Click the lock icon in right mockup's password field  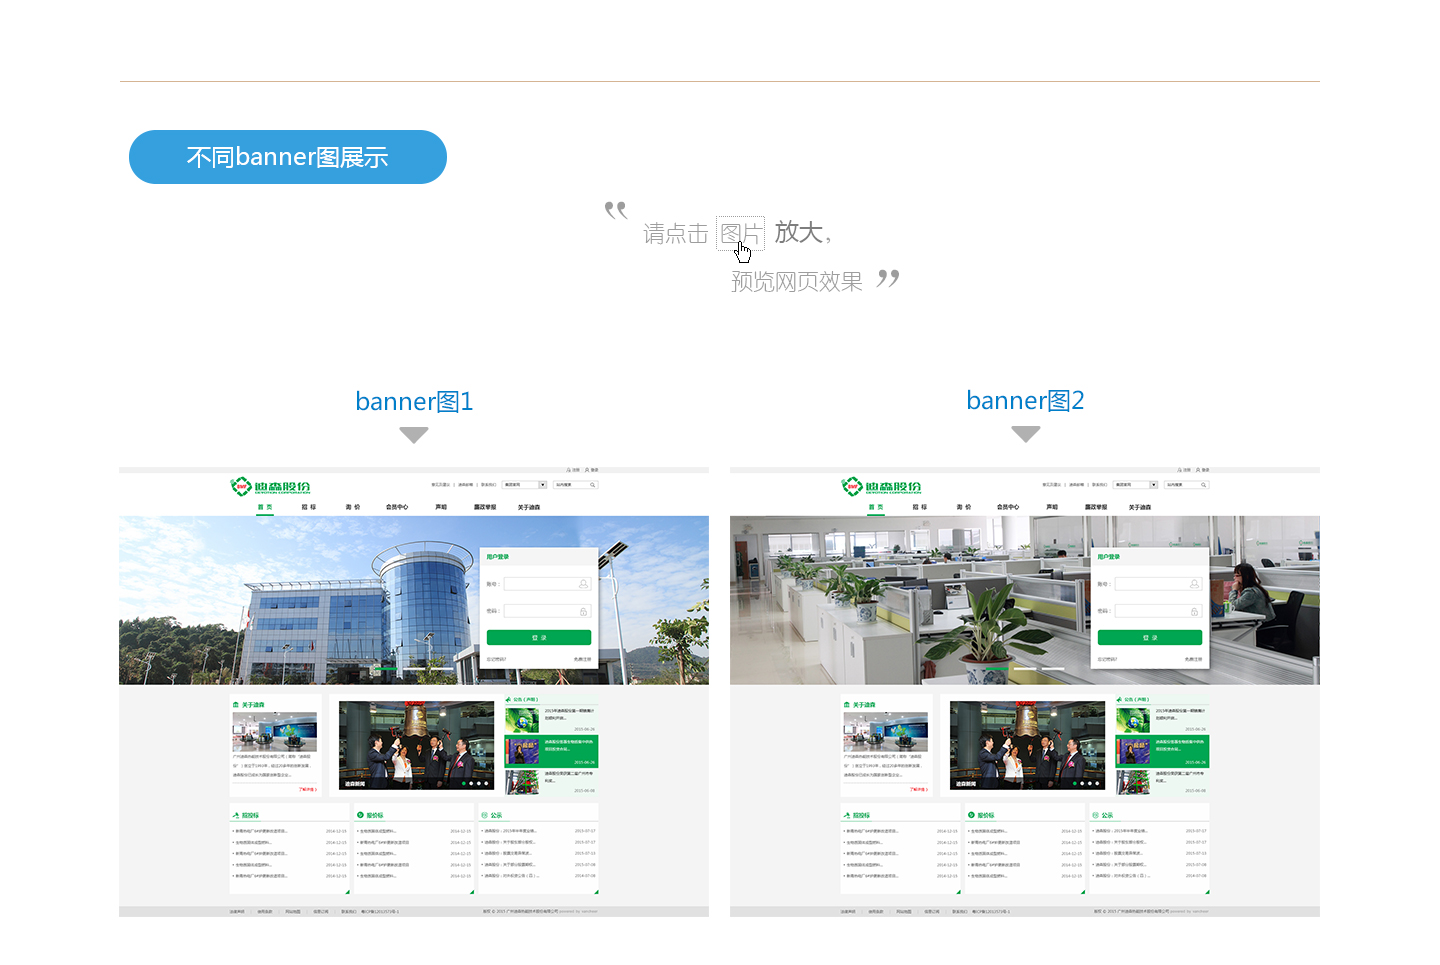1194,611
